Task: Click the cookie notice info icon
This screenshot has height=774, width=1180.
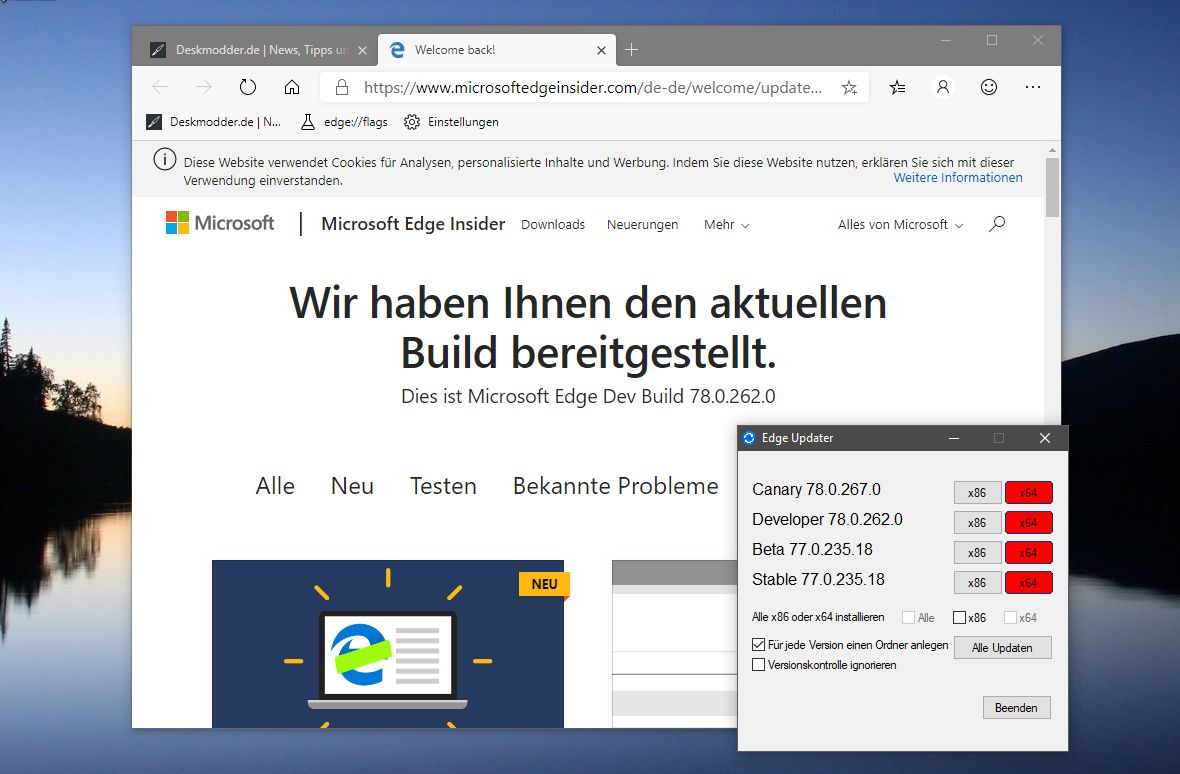Action: click(165, 159)
